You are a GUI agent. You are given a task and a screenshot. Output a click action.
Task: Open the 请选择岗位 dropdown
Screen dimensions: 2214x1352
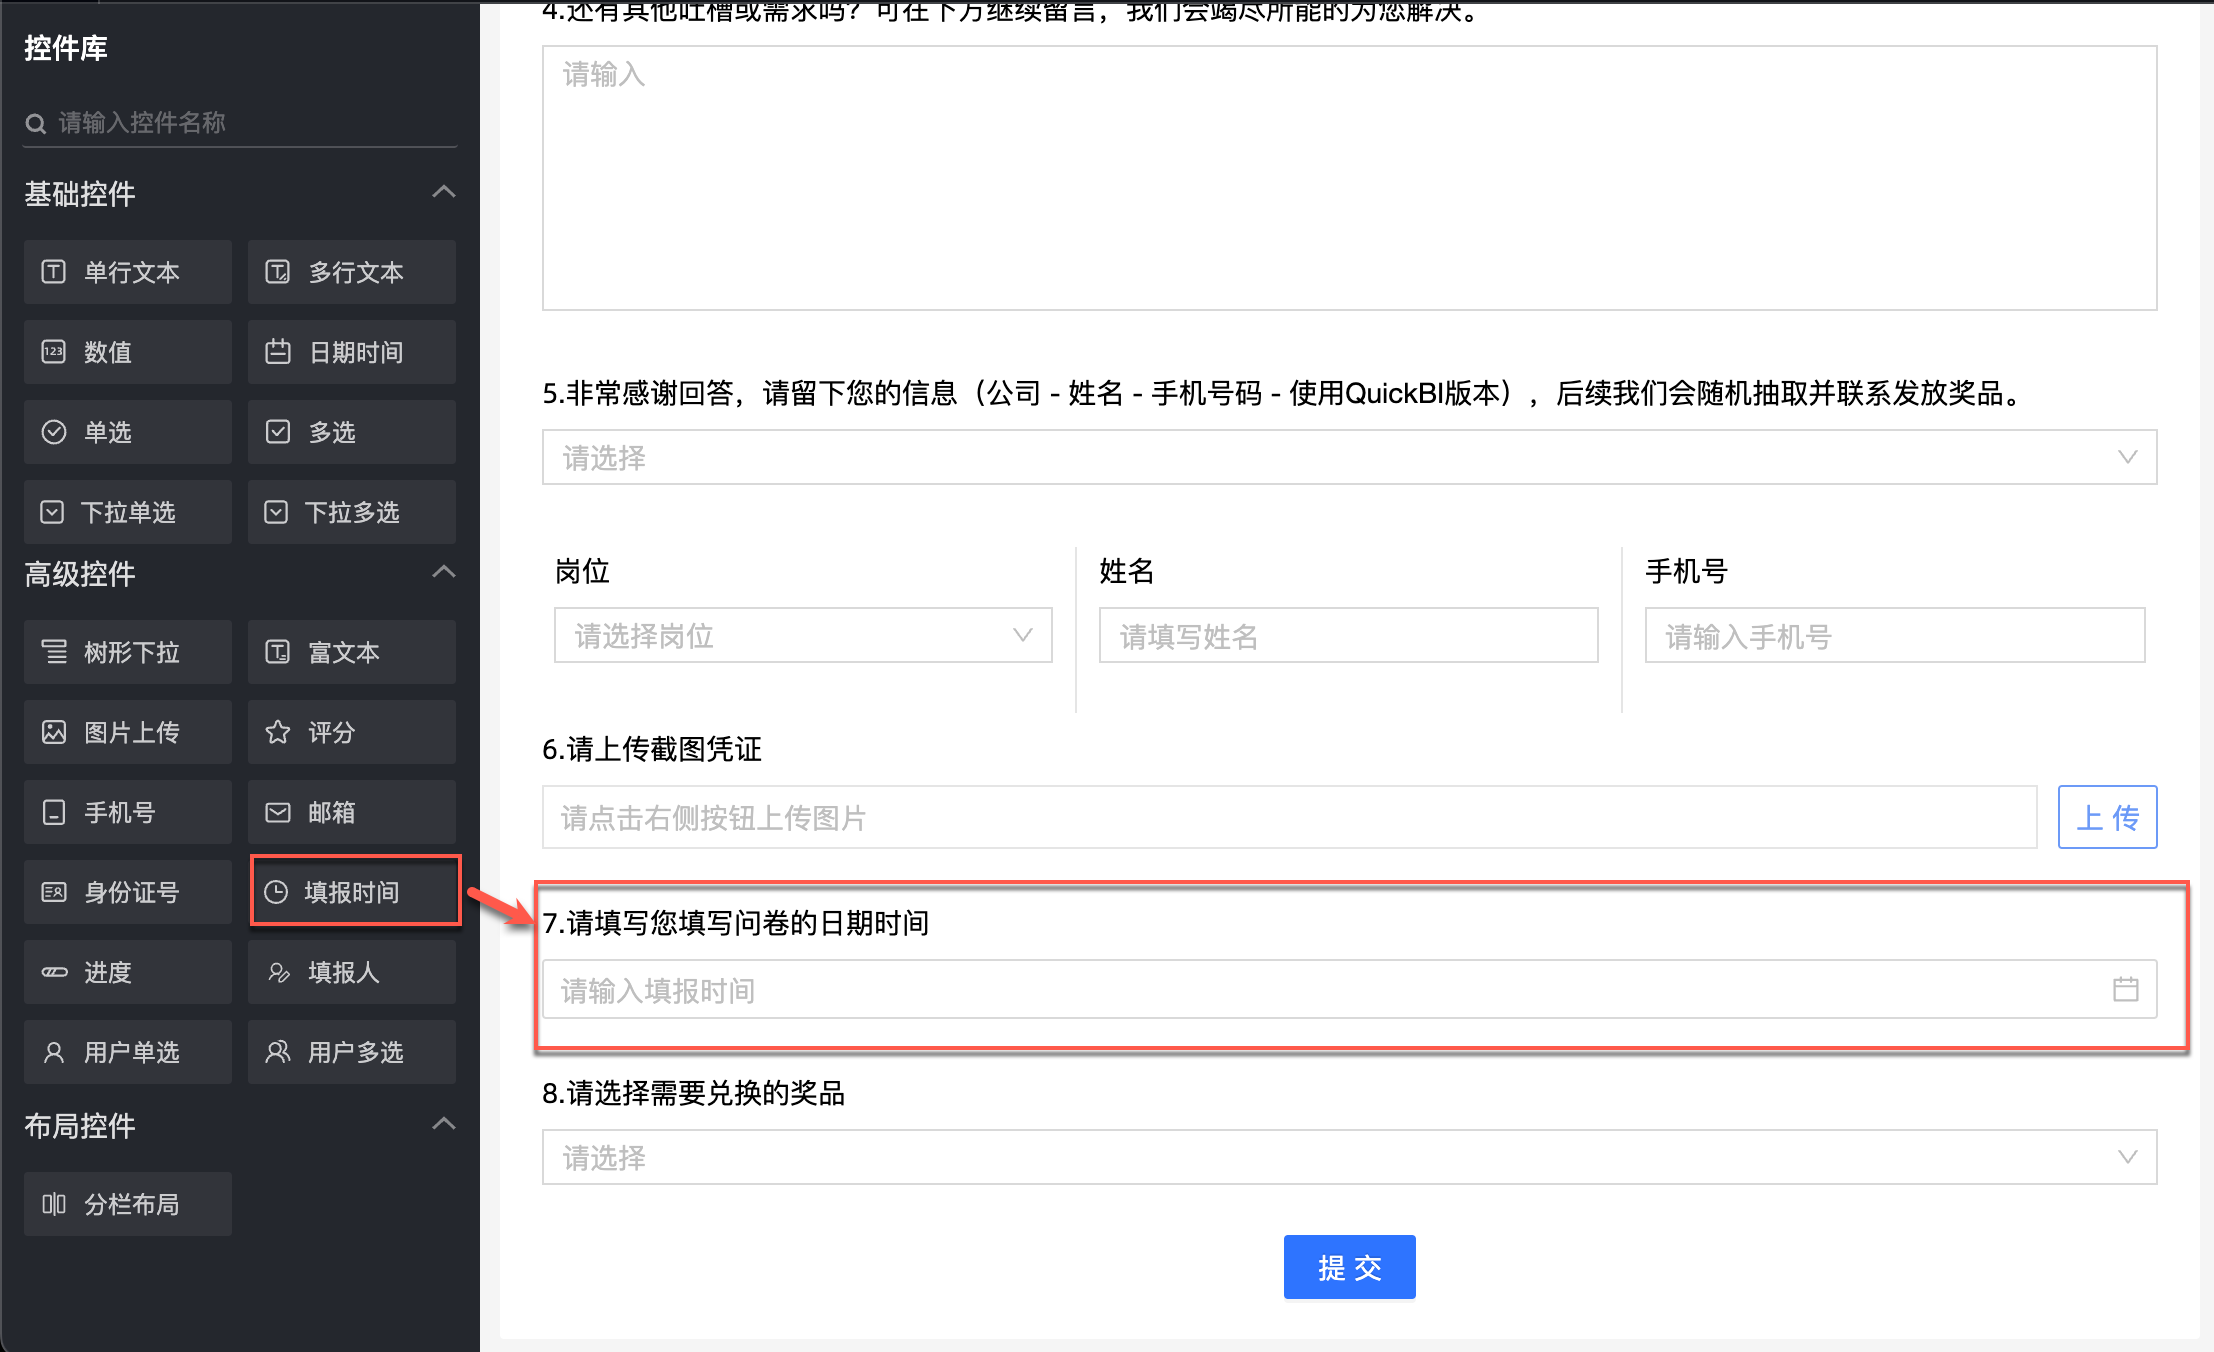pos(802,635)
